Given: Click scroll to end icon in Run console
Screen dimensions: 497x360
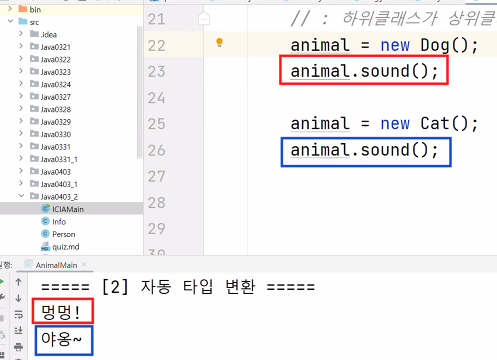Looking at the screenshot, I should point(18,330).
